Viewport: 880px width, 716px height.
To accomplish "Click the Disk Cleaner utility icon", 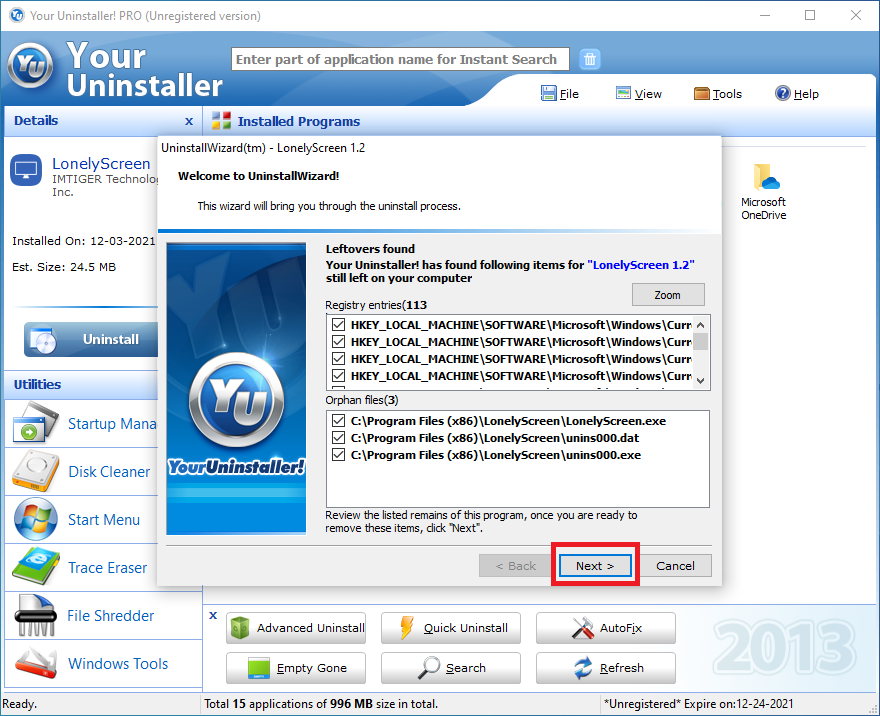I will (x=36, y=472).
